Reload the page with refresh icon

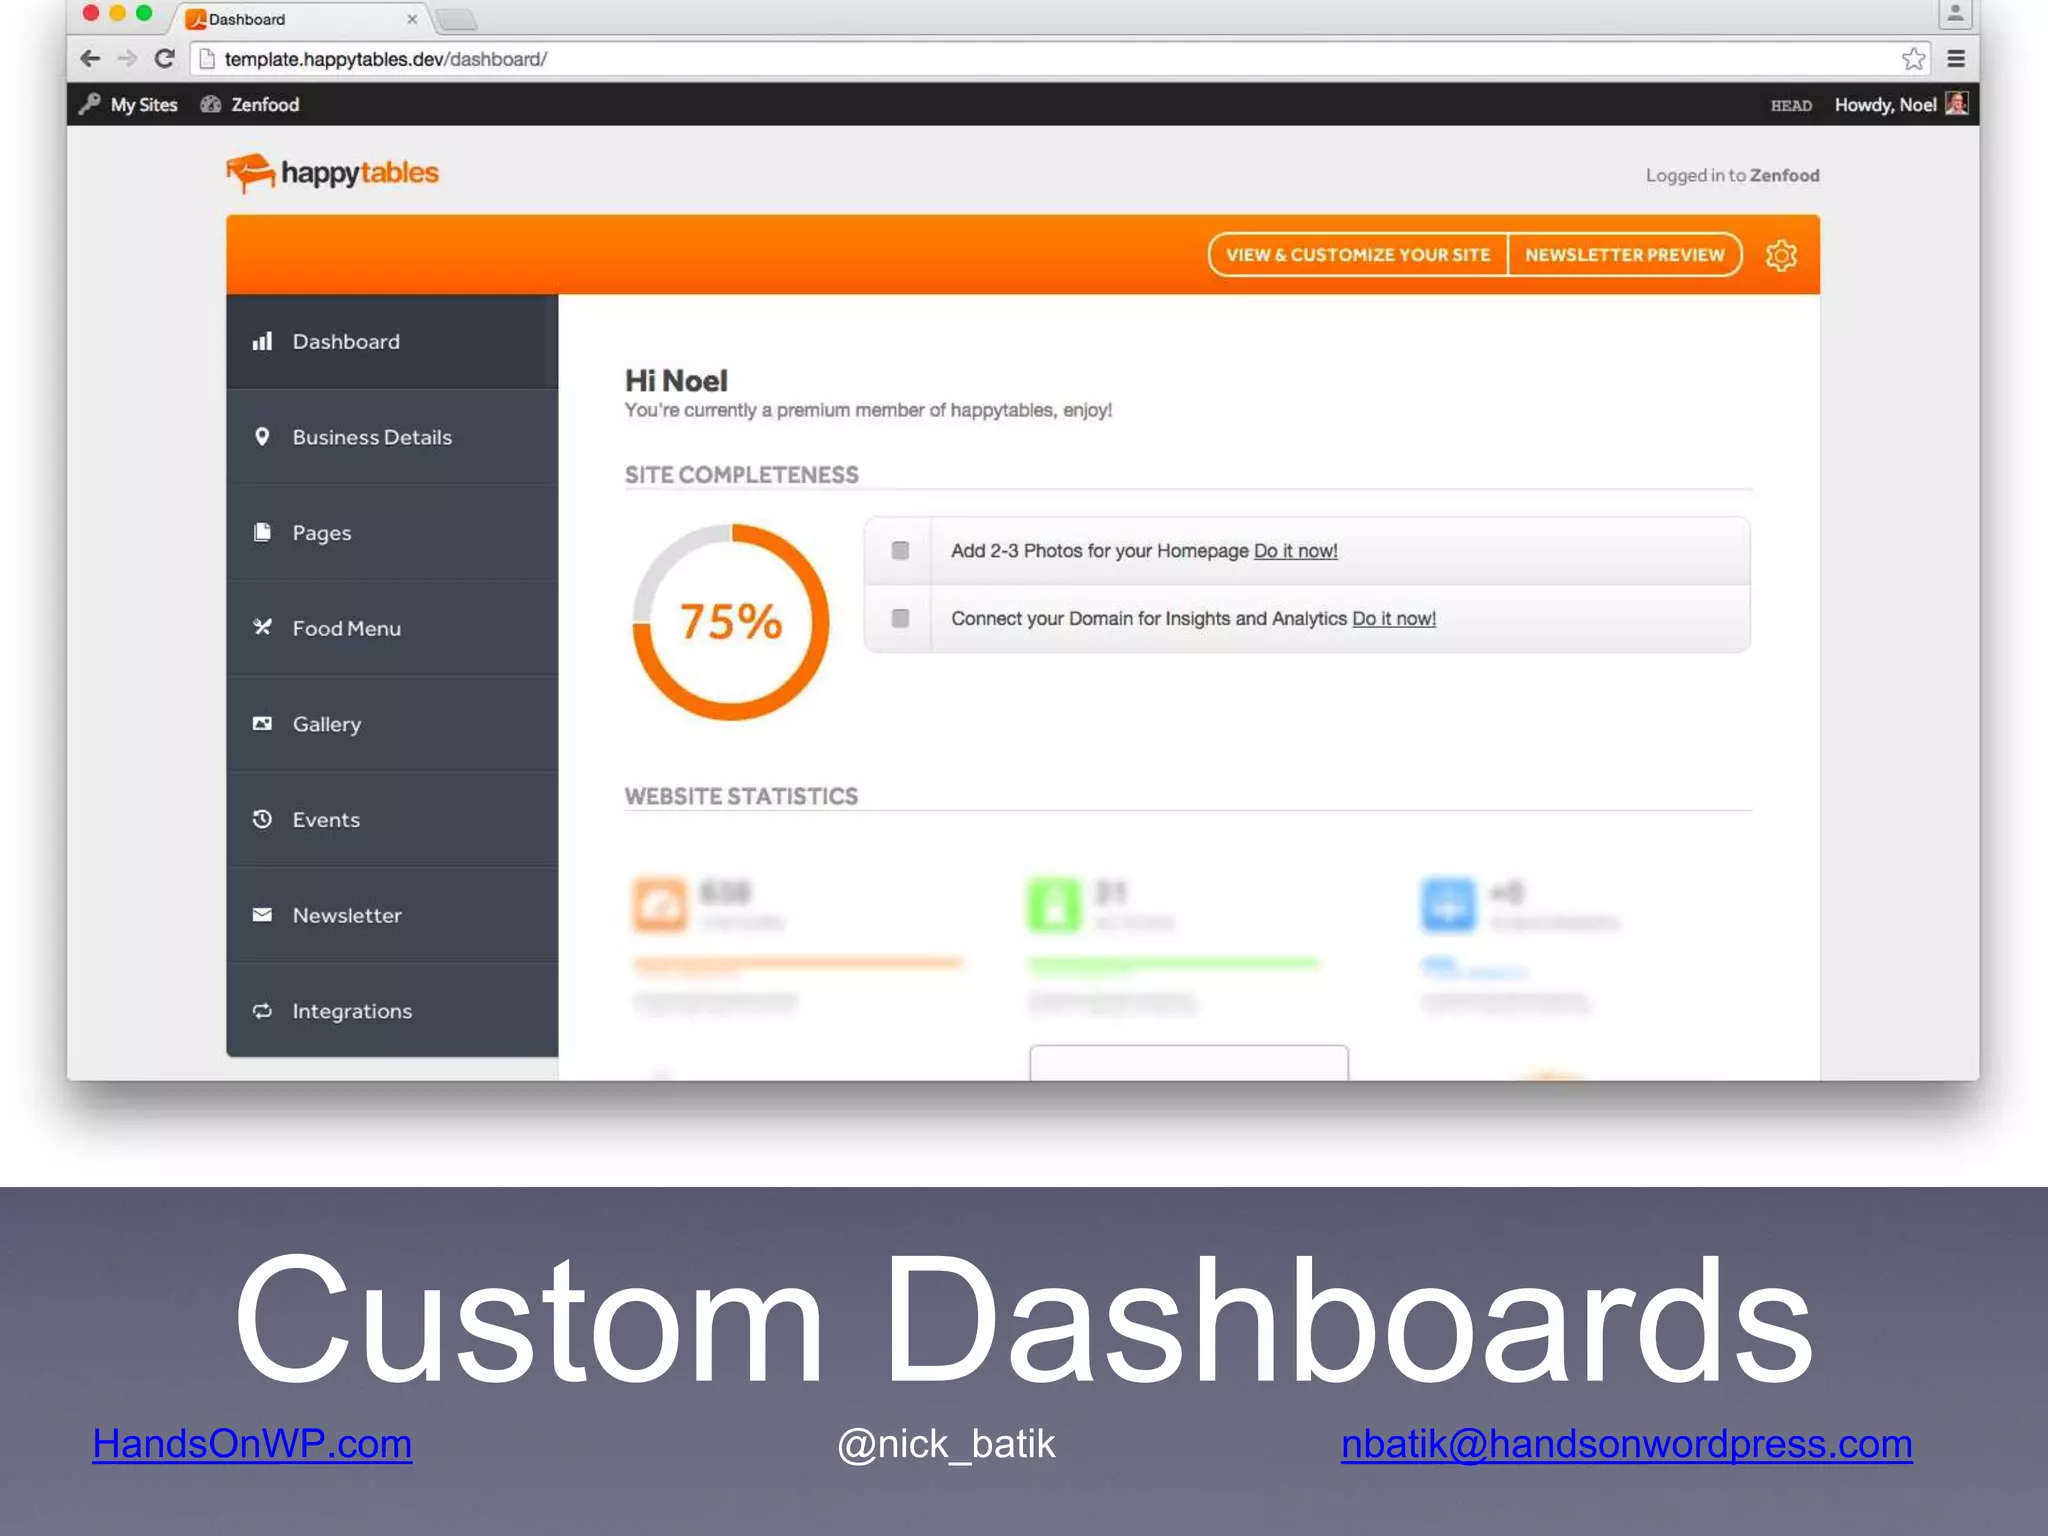[165, 59]
